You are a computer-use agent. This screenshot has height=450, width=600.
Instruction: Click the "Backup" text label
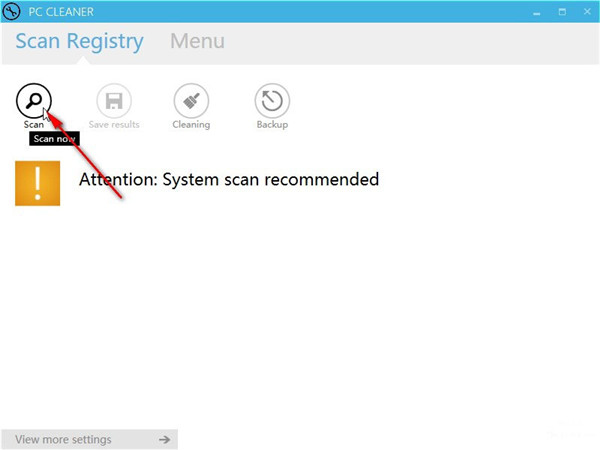[x=271, y=125]
